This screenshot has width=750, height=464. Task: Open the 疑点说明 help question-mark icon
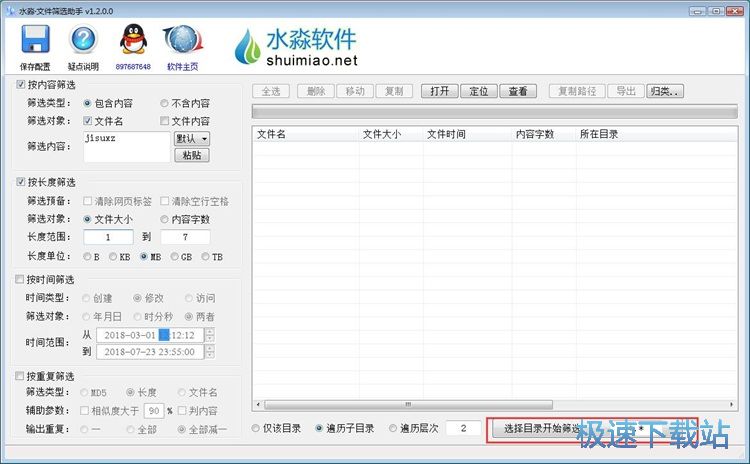83,40
